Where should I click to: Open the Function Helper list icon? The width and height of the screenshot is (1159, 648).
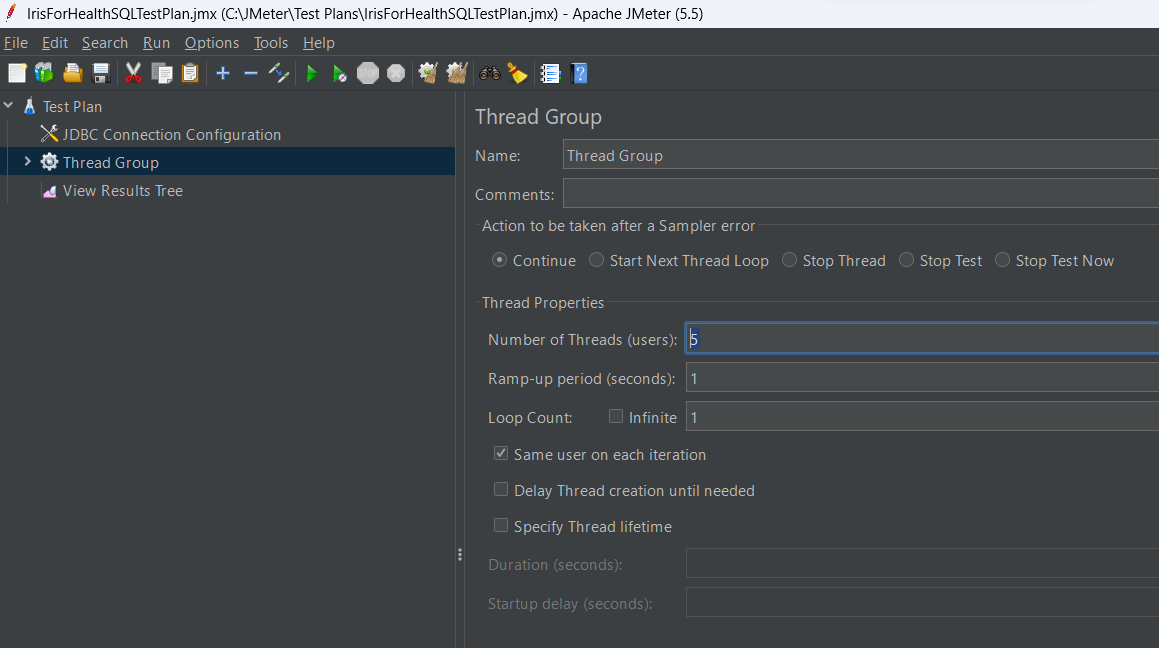tap(550, 73)
